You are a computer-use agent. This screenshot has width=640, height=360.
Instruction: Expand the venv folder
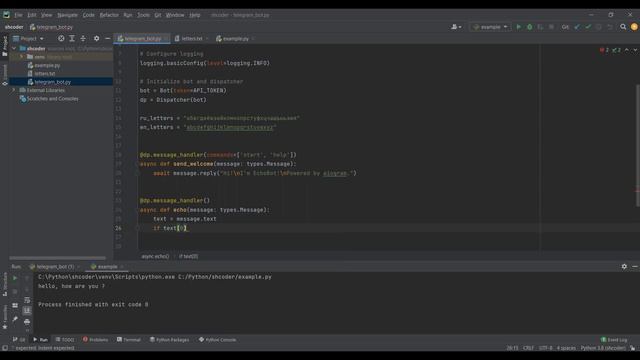pyautogui.click(x=22, y=57)
